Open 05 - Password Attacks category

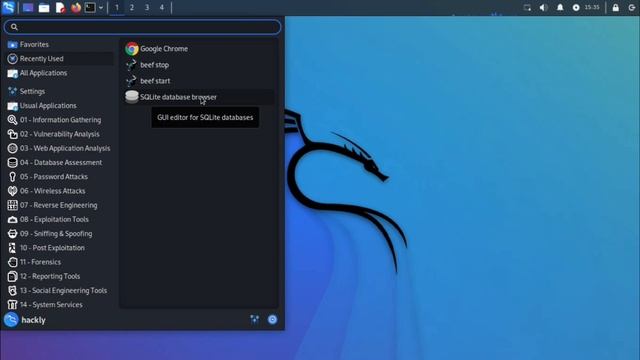(60, 177)
